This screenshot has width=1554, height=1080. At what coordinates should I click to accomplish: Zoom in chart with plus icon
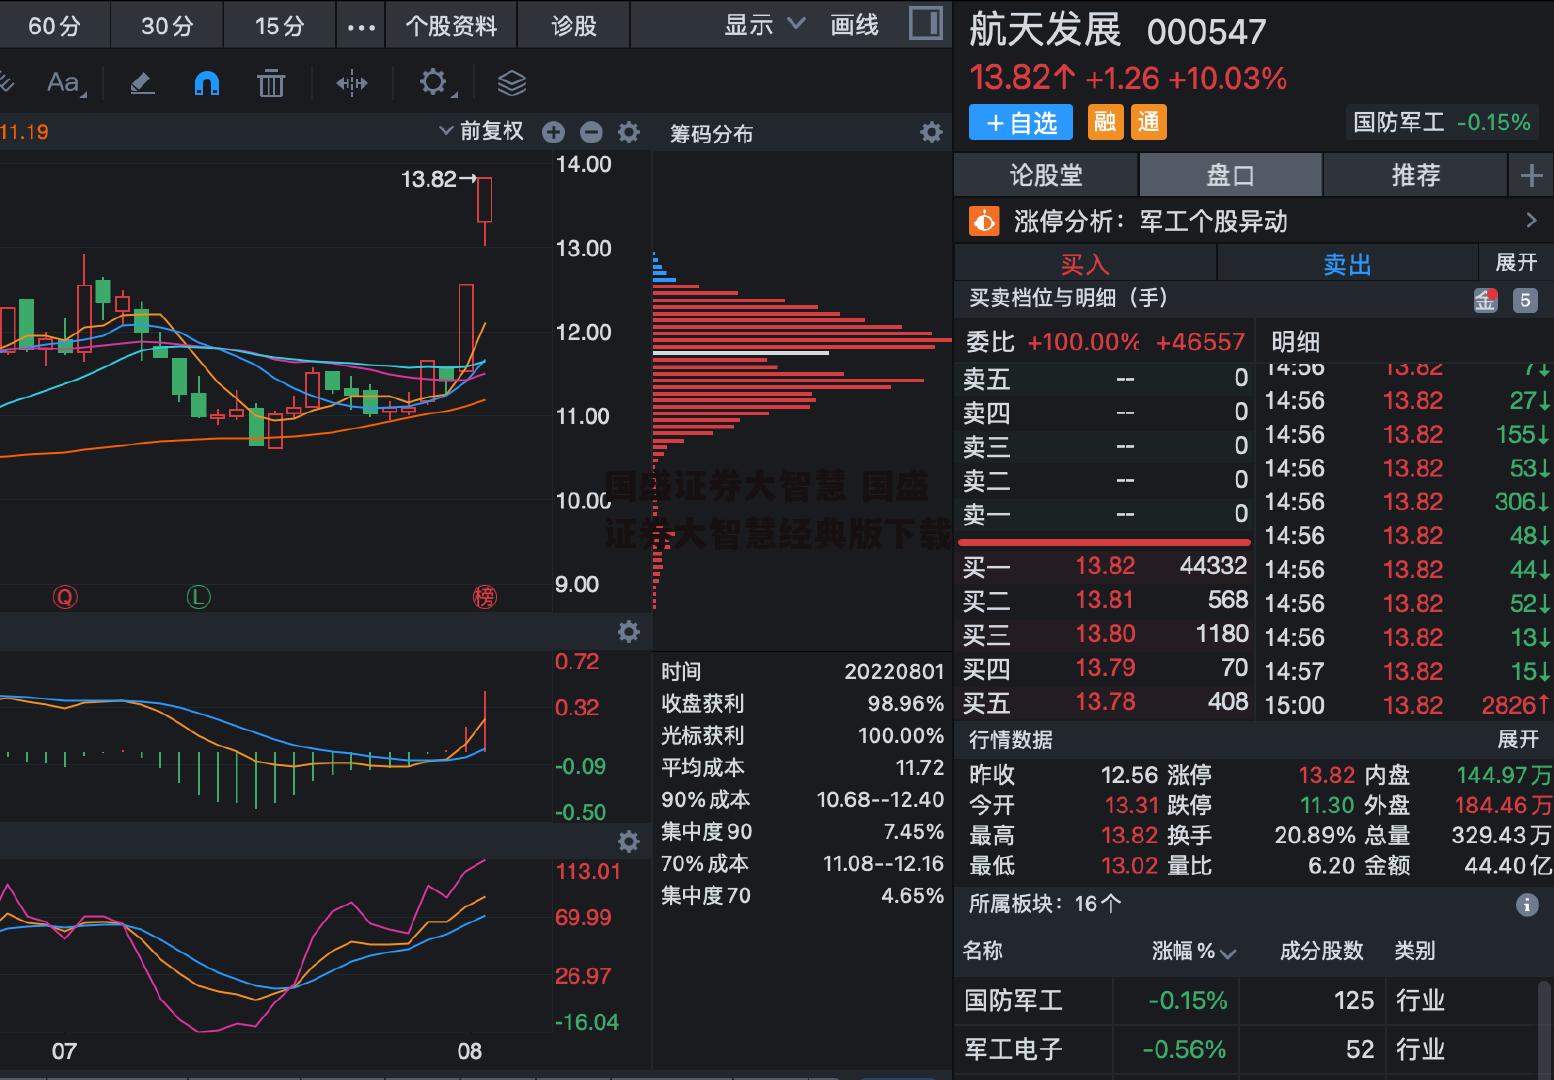tap(553, 132)
